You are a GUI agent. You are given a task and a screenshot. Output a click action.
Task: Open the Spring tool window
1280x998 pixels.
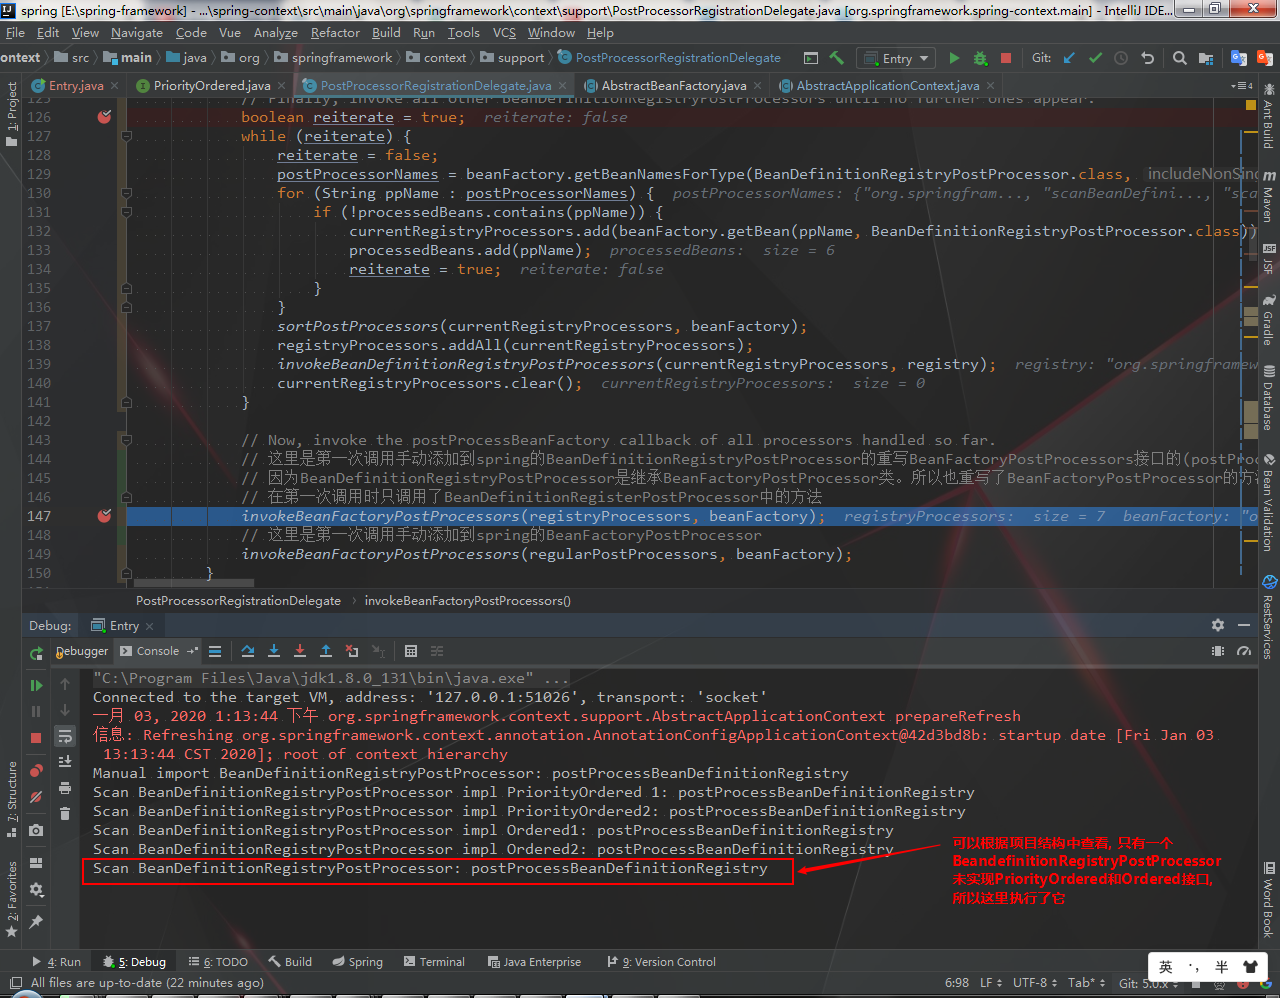pos(357,962)
